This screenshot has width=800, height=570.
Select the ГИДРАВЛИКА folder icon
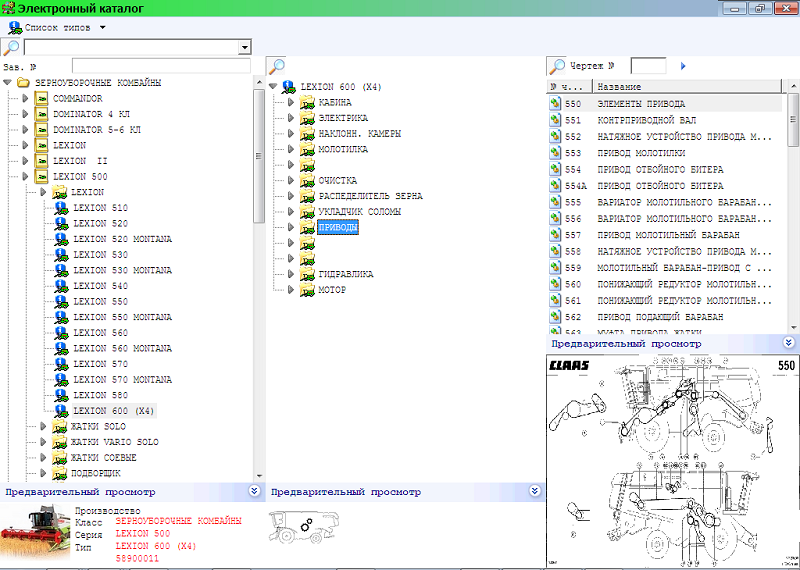(x=307, y=274)
